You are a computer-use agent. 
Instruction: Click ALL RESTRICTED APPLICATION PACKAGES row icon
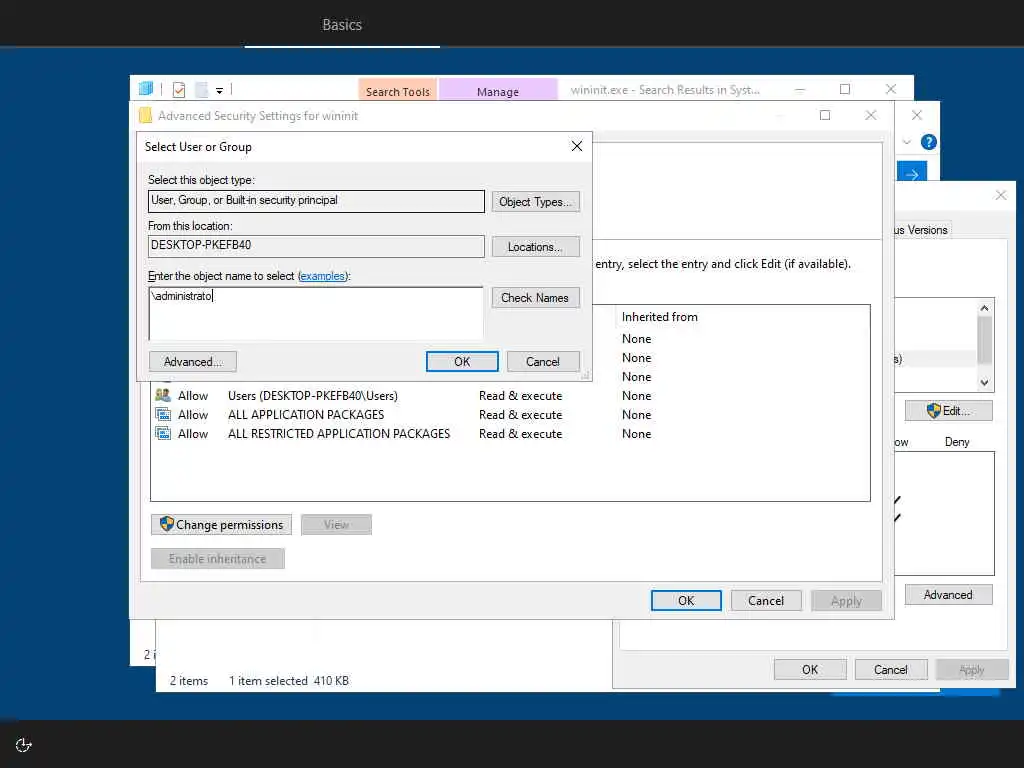tap(163, 433)
